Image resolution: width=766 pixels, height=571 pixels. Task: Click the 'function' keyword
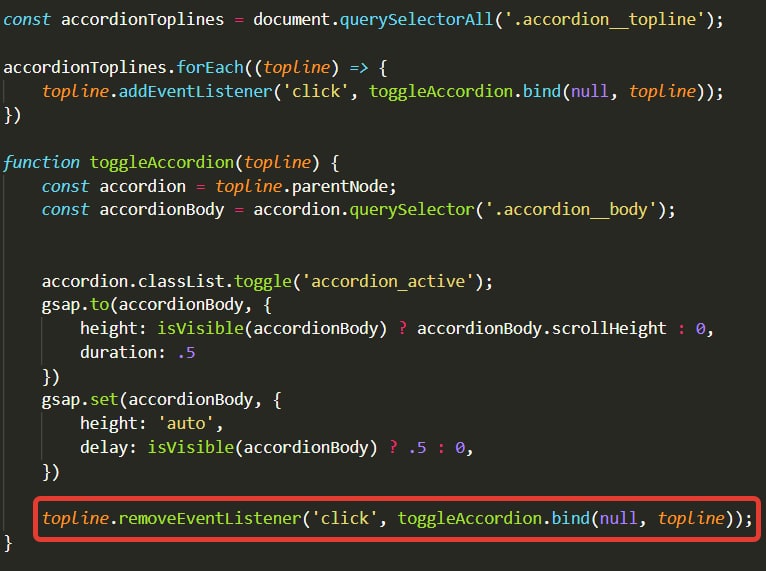pyautogui.click(x=41, y=162)
